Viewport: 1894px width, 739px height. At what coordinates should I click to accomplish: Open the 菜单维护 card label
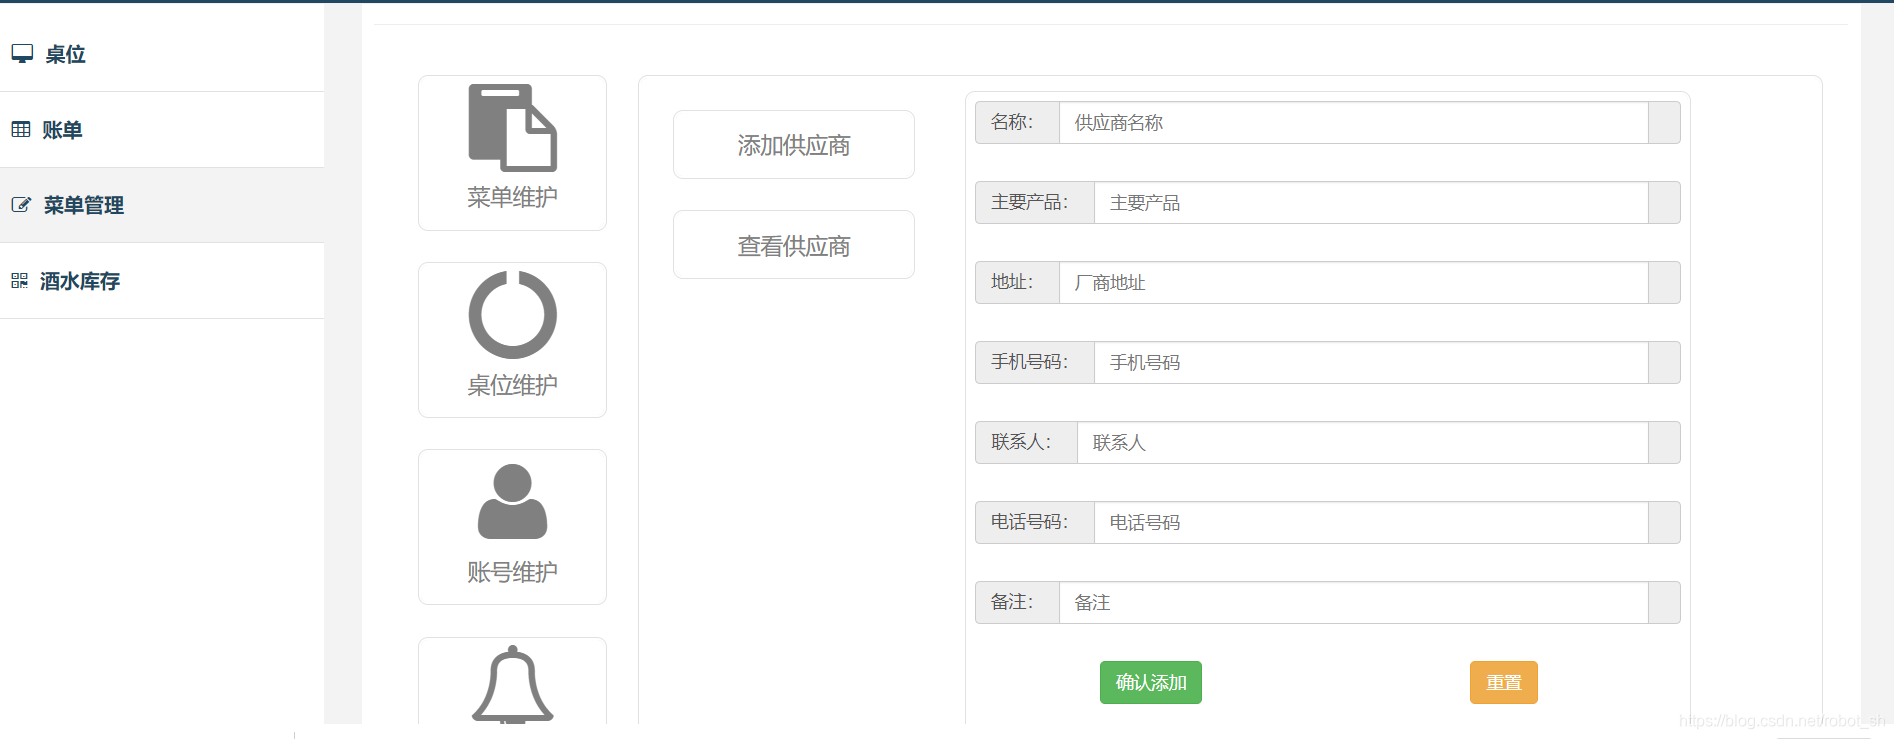(512, 197)
